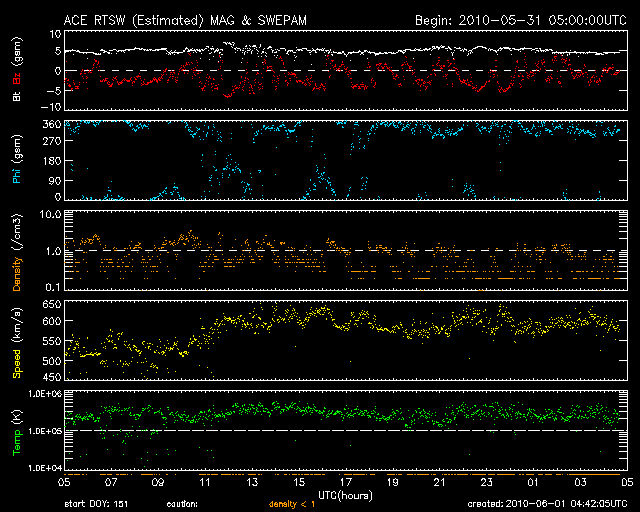
Task: Click the Temp (K) axis label
Action: [x=16, y=430]
